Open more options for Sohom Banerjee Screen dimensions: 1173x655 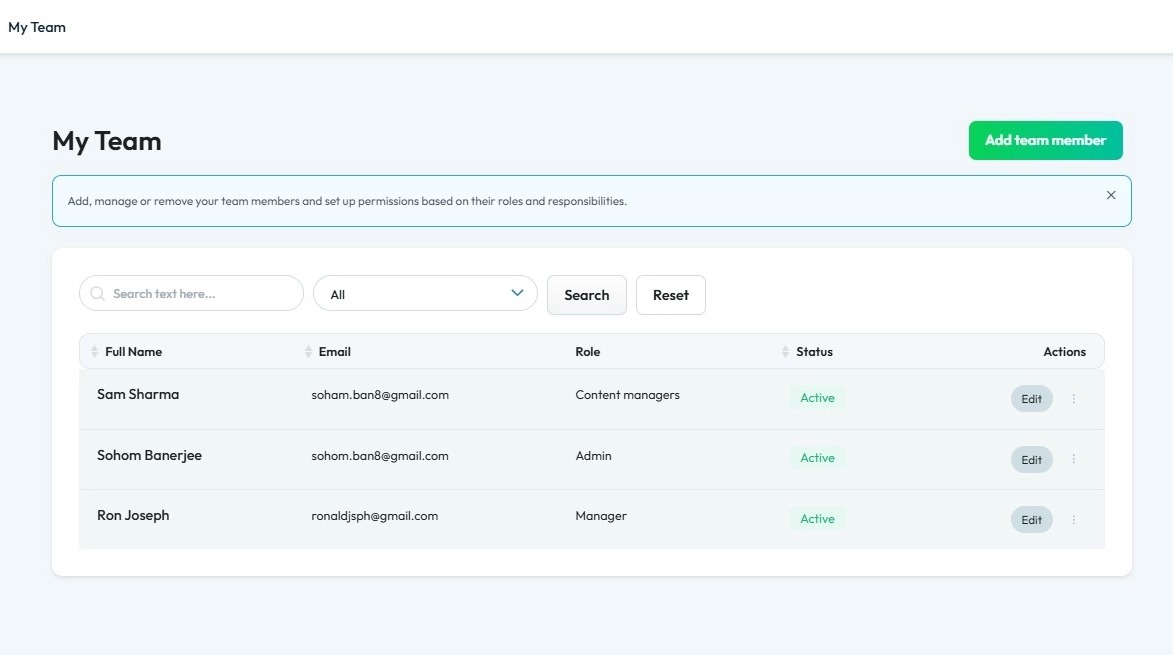tap(1074, 459)
